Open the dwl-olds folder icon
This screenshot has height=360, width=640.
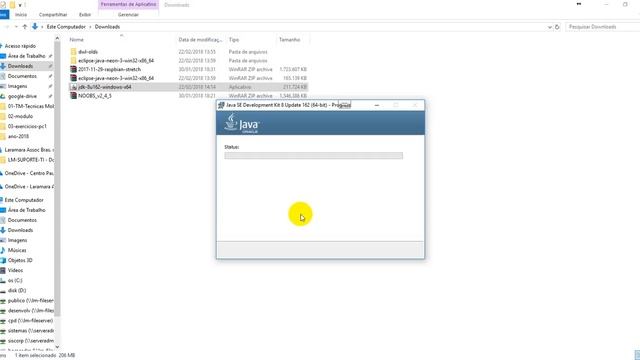73,52
